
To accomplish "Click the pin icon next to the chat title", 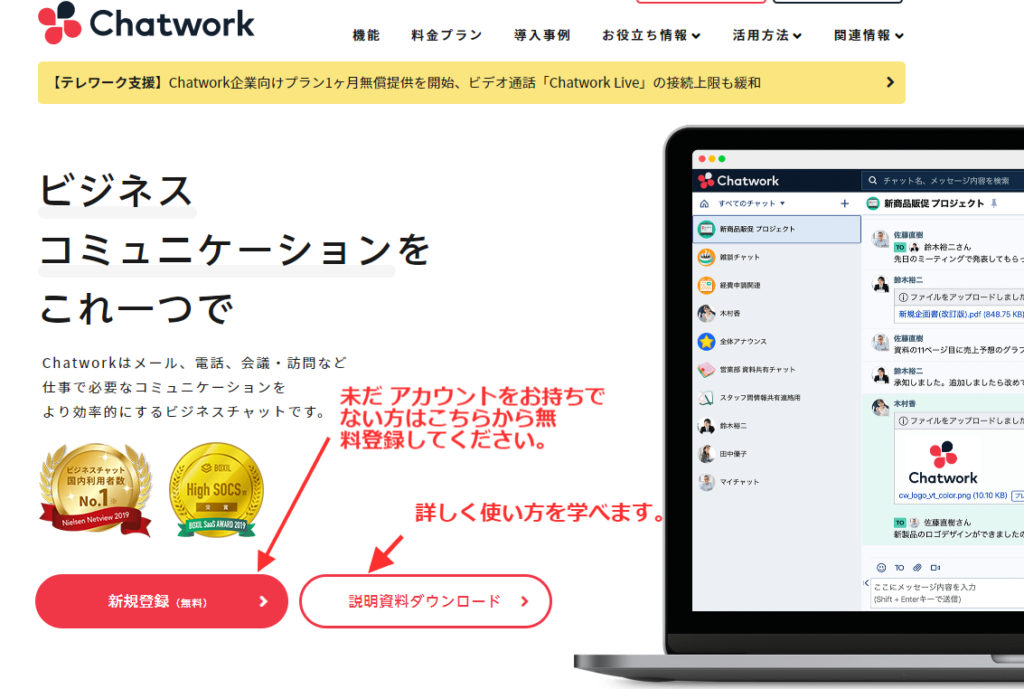I will pyautogui.click(x=994, y=204).
